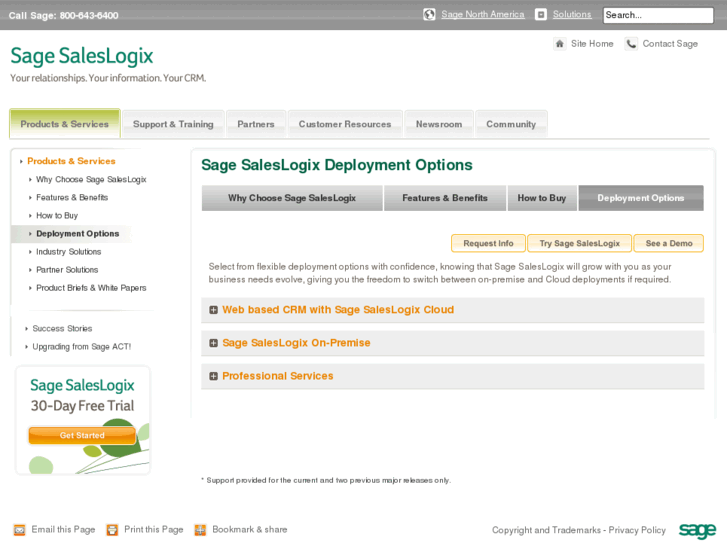
Task: Click the Contact Sage phone icon
Action: pyautogui.click(x=631, y=44)
